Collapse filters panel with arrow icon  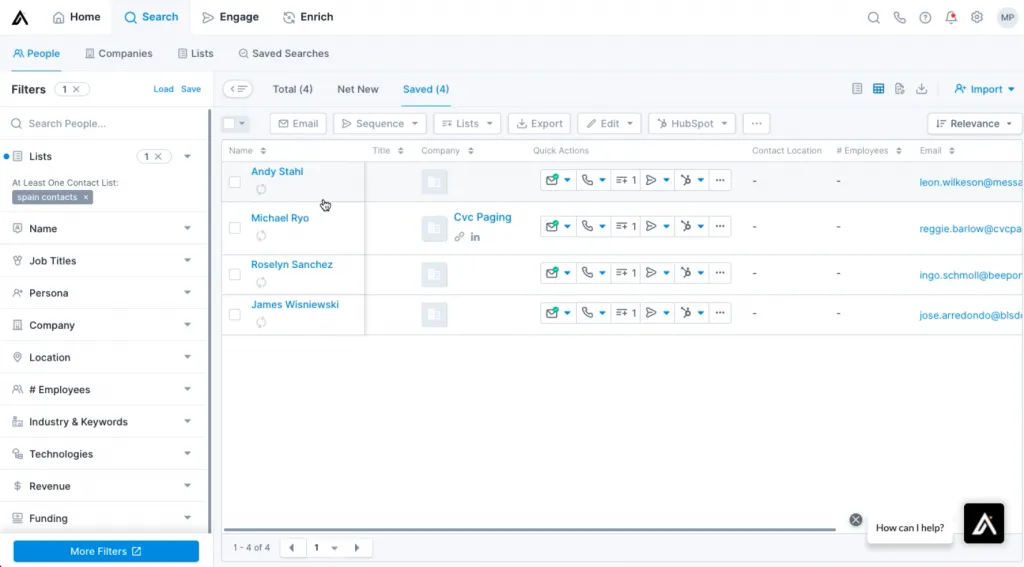click(x=237, y=89)
